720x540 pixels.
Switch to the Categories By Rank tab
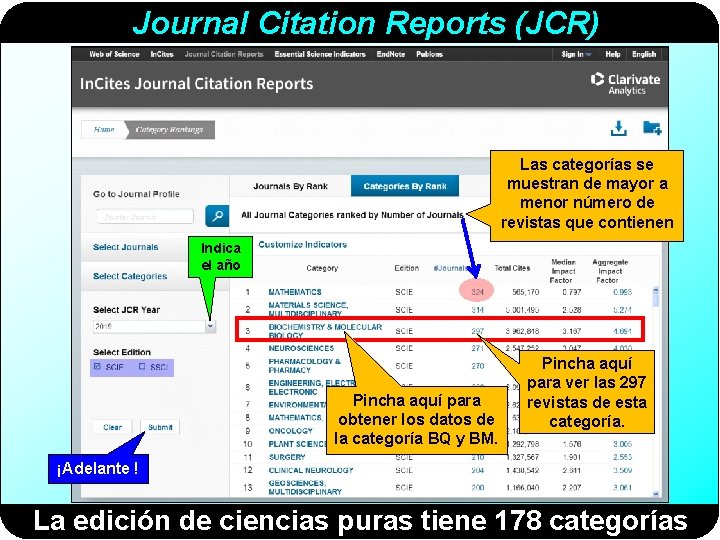tap(405, 186)
